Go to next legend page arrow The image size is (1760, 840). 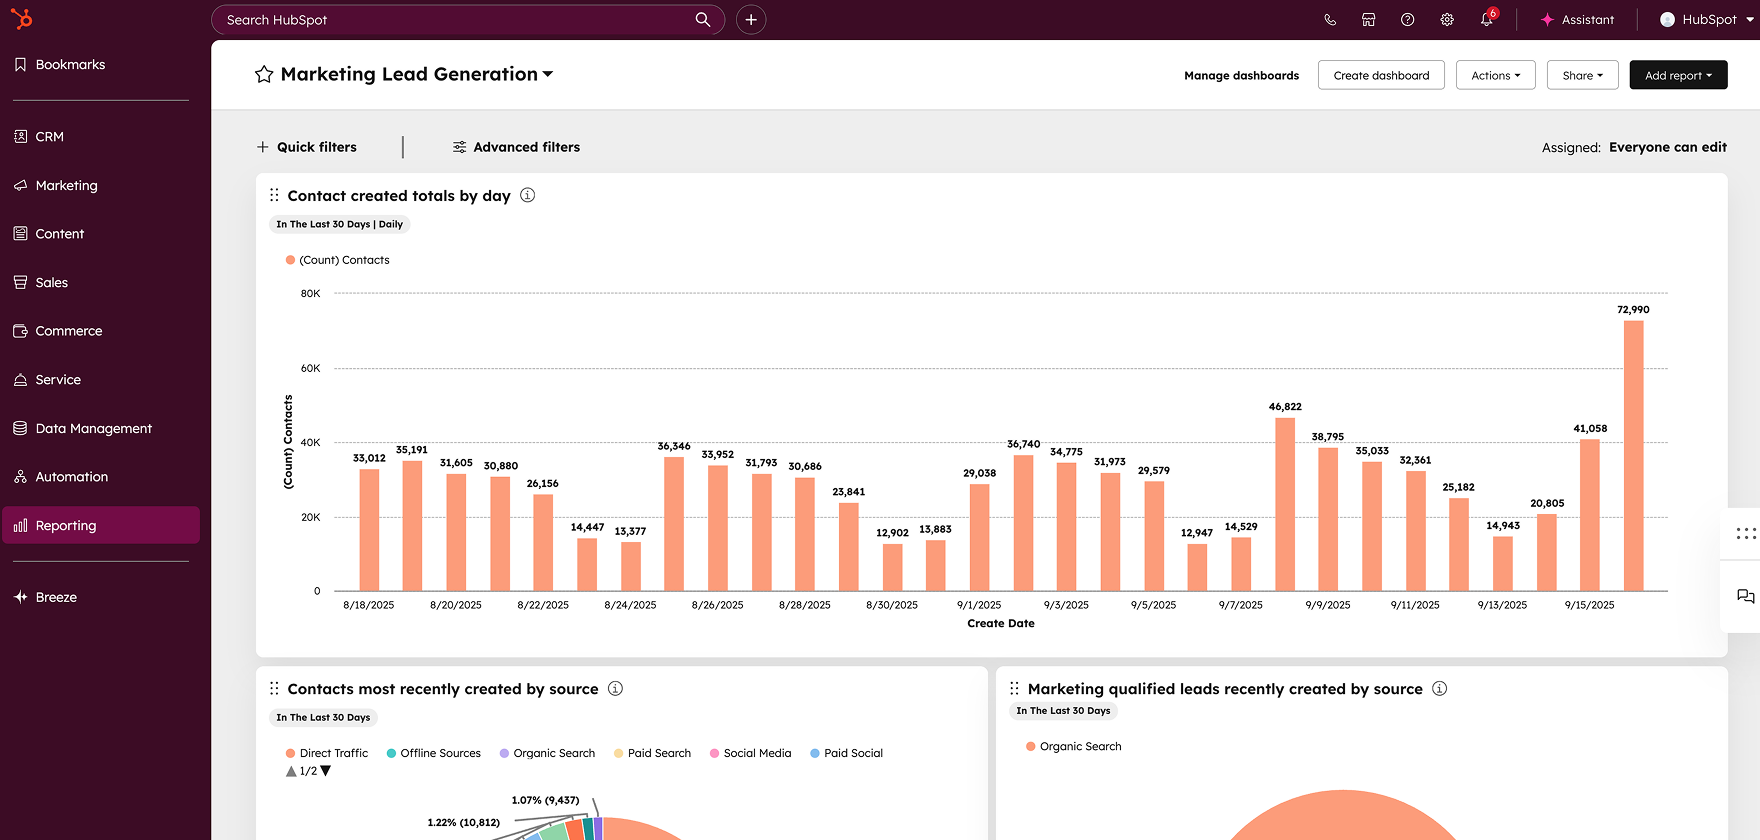click(325, 771)
